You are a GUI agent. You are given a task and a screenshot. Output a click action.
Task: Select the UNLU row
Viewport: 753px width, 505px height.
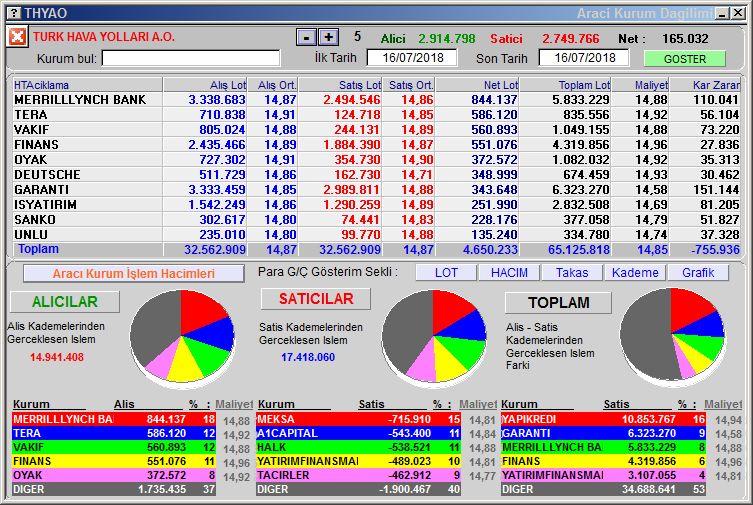pos(376,234)
